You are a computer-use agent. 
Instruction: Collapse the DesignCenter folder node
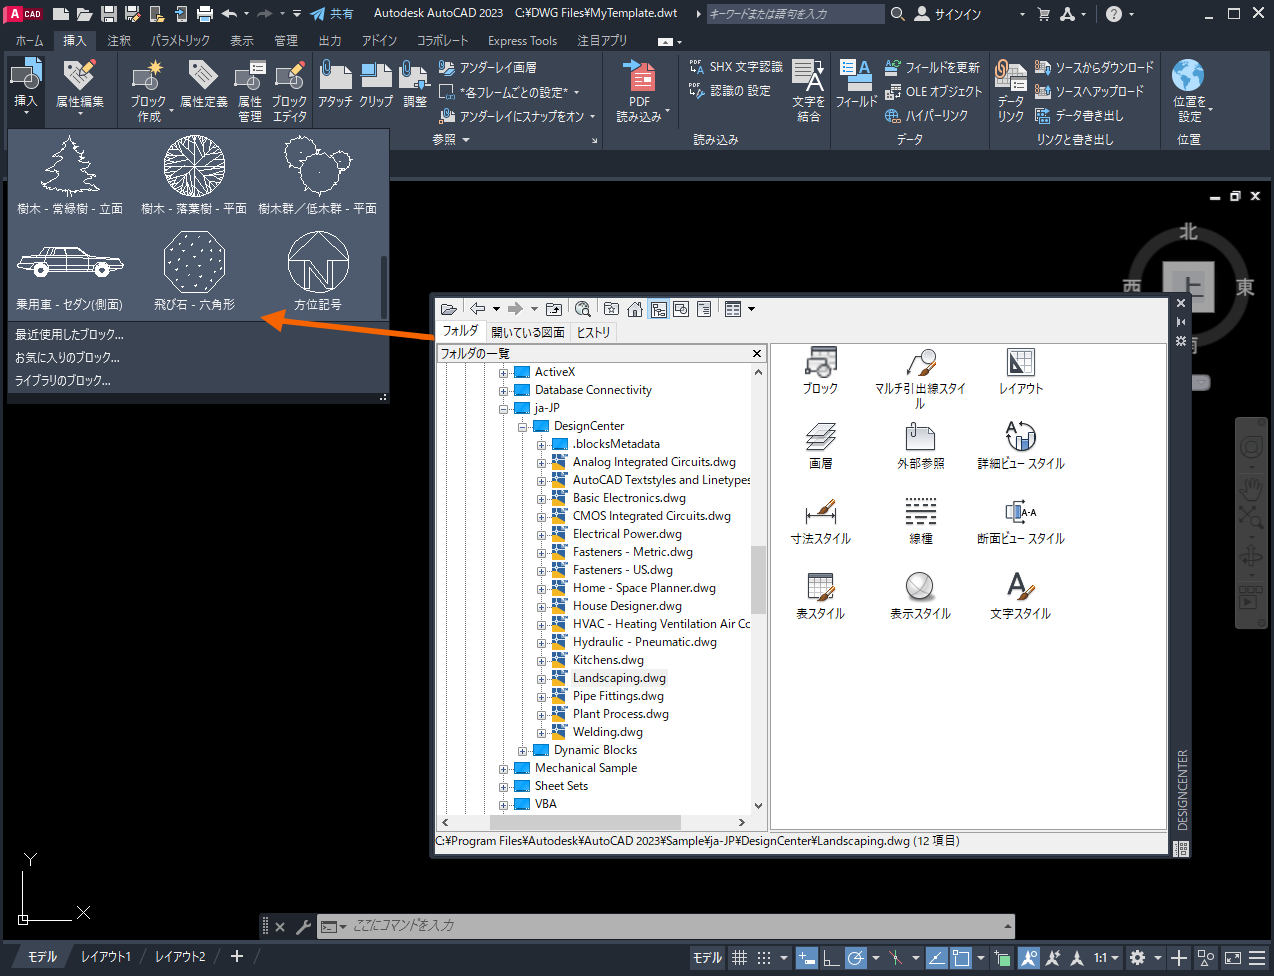click(522, 427)
